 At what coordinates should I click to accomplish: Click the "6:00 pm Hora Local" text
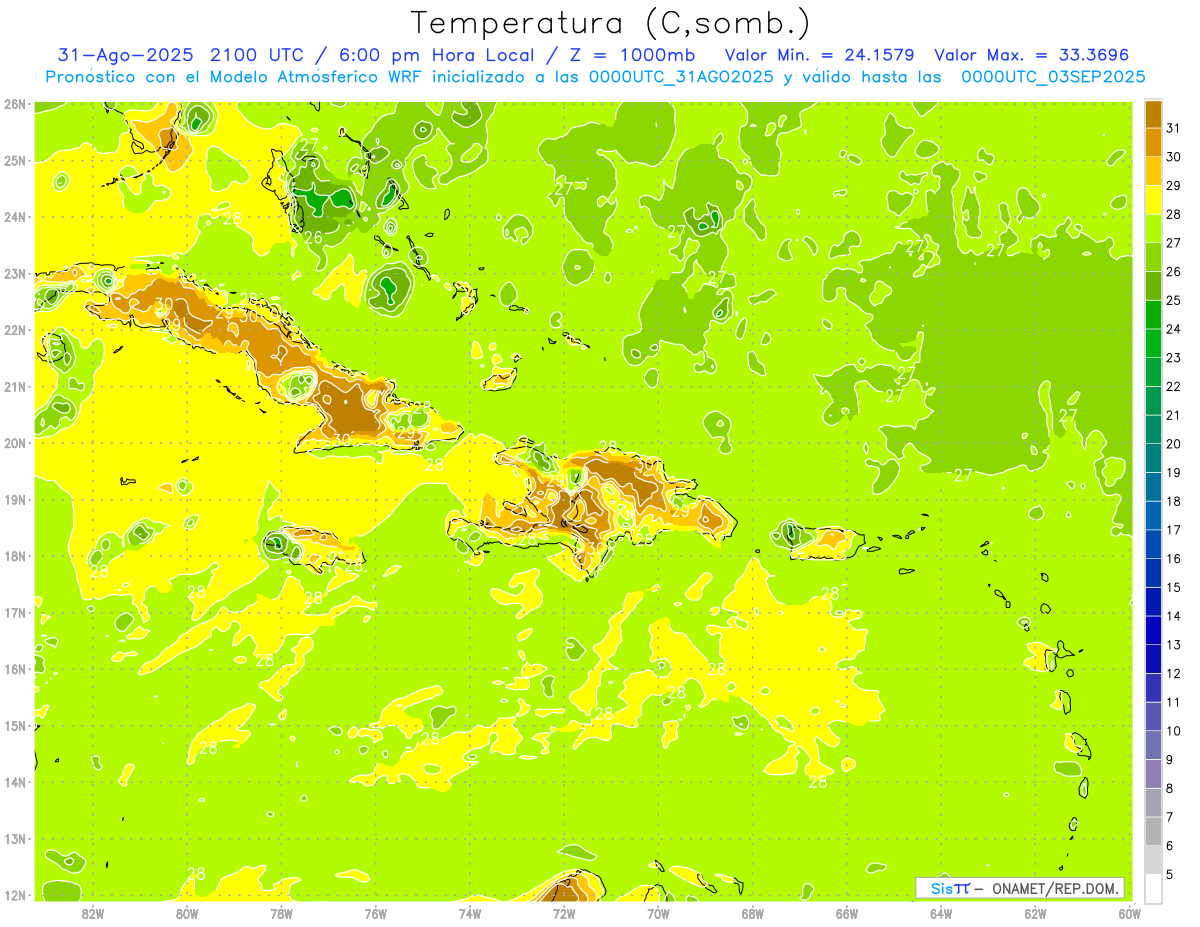435,55
